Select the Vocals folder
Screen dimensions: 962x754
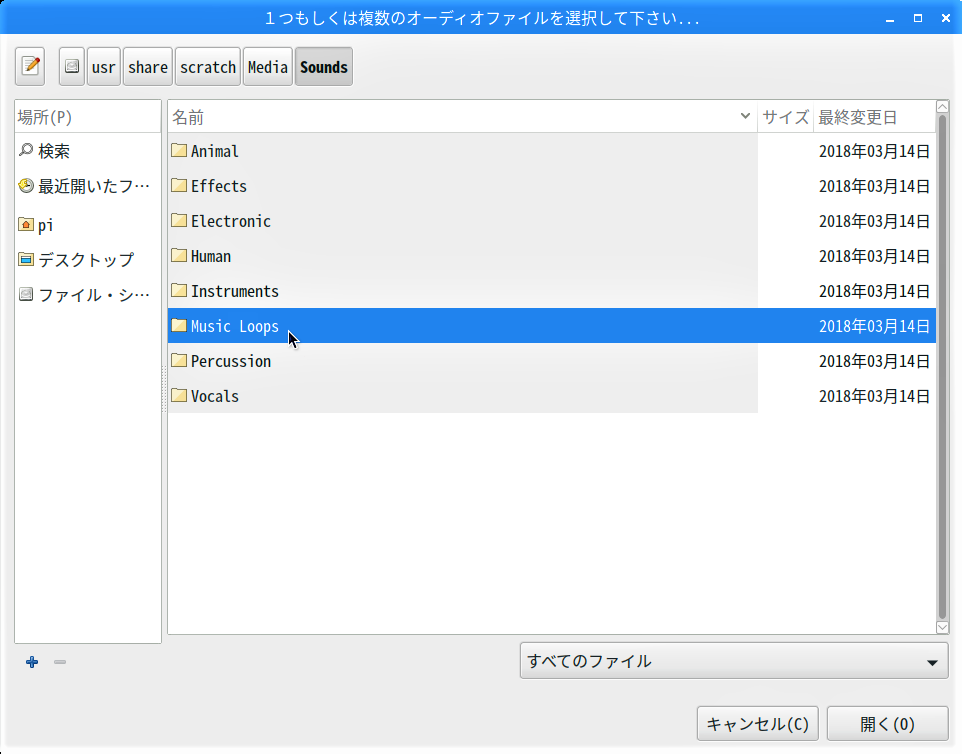[552, 396]
